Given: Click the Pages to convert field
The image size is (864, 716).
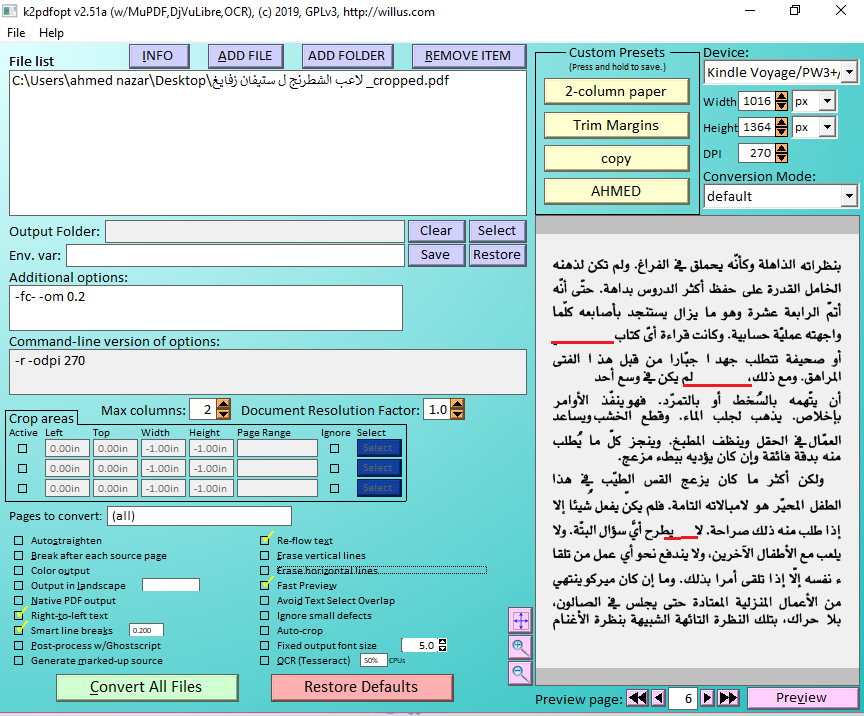Looking at the screenshot, I should pyautogui.click(x=199, y=516).
